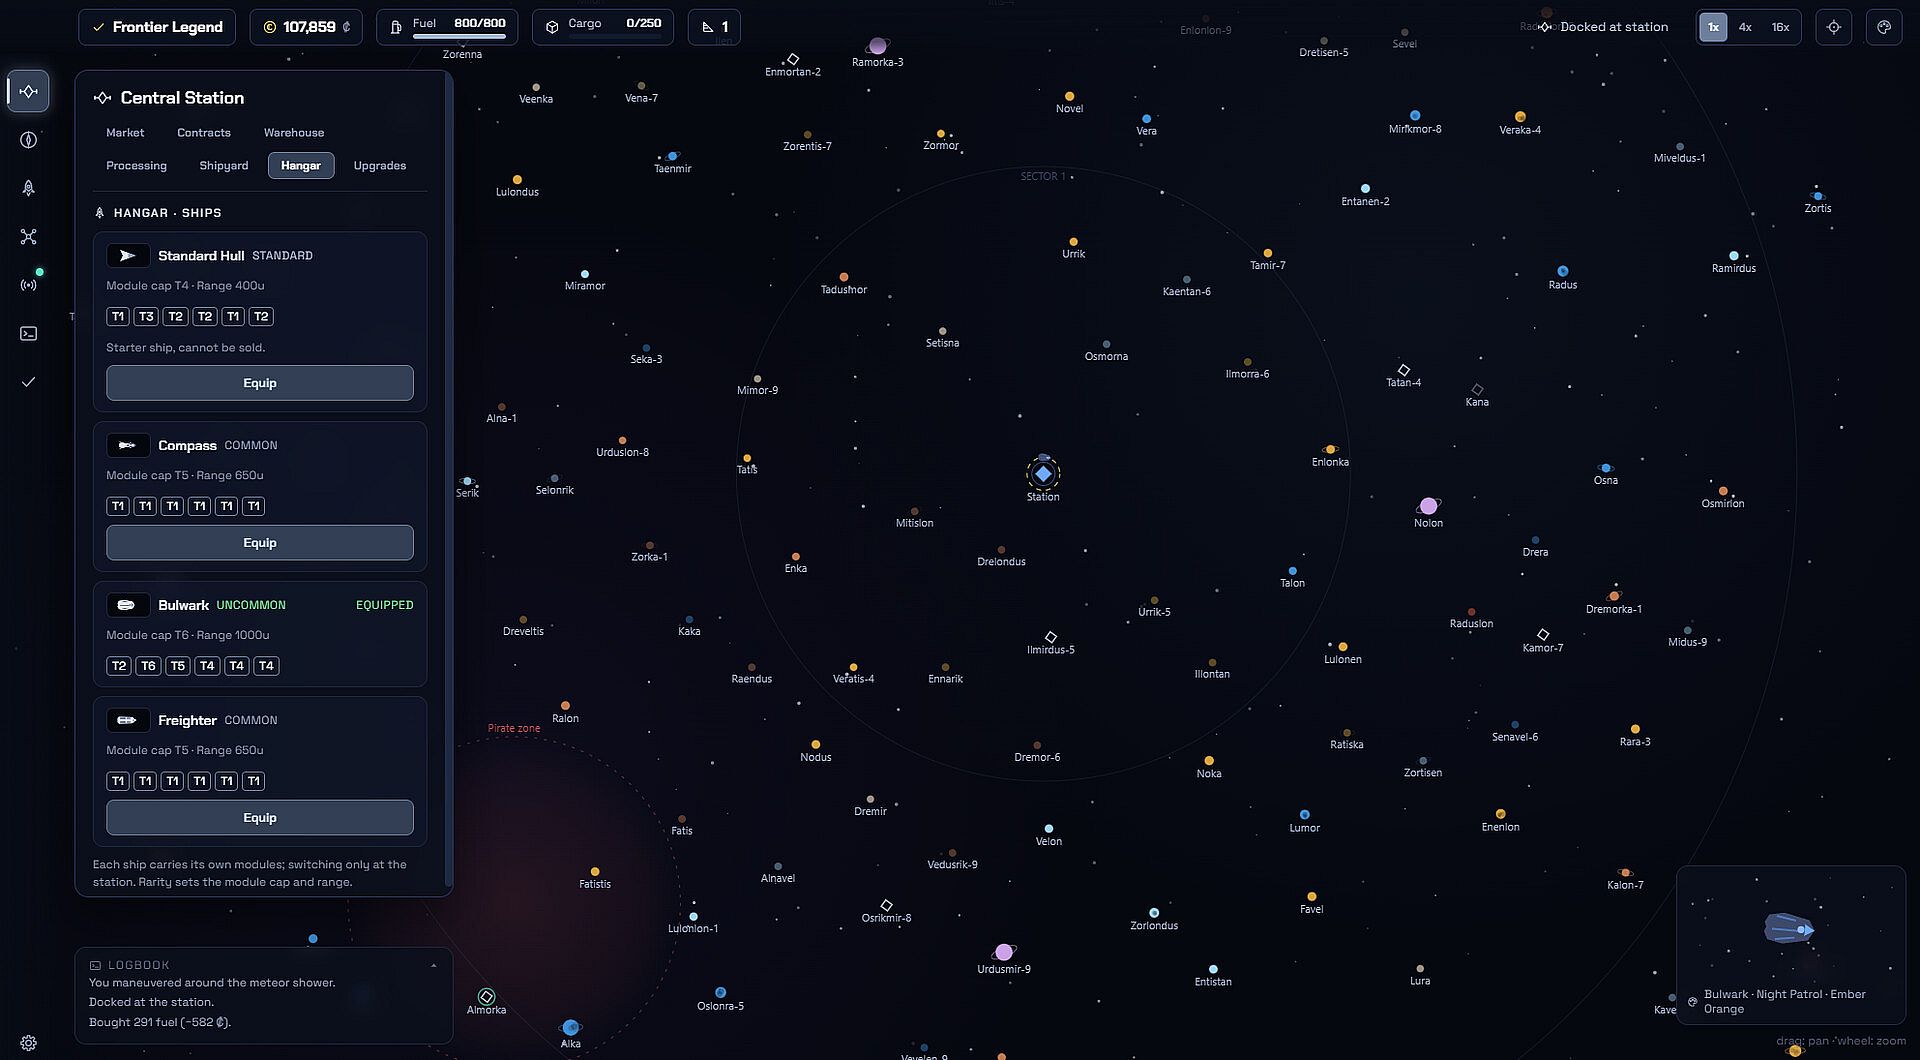Open the checkmark tasks sidebar icon

[28, 382]
